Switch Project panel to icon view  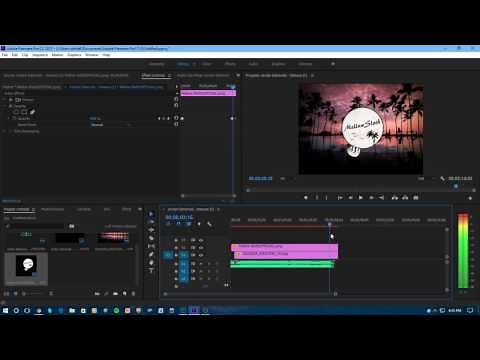click(15, 294)
